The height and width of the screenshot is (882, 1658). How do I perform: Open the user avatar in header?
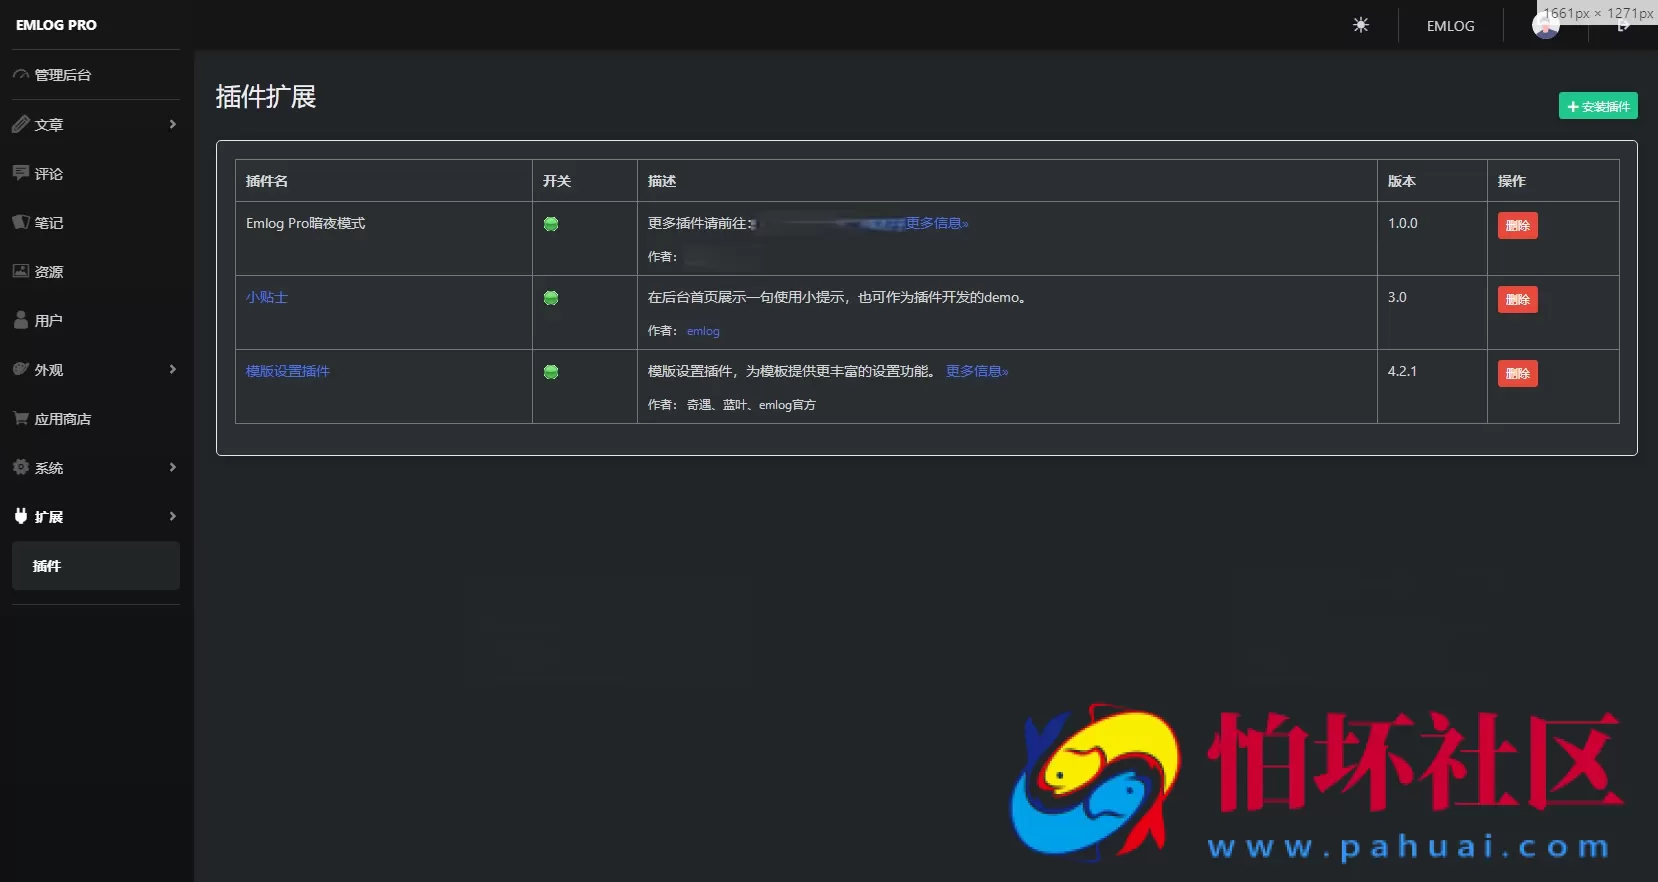point(1545,27)
